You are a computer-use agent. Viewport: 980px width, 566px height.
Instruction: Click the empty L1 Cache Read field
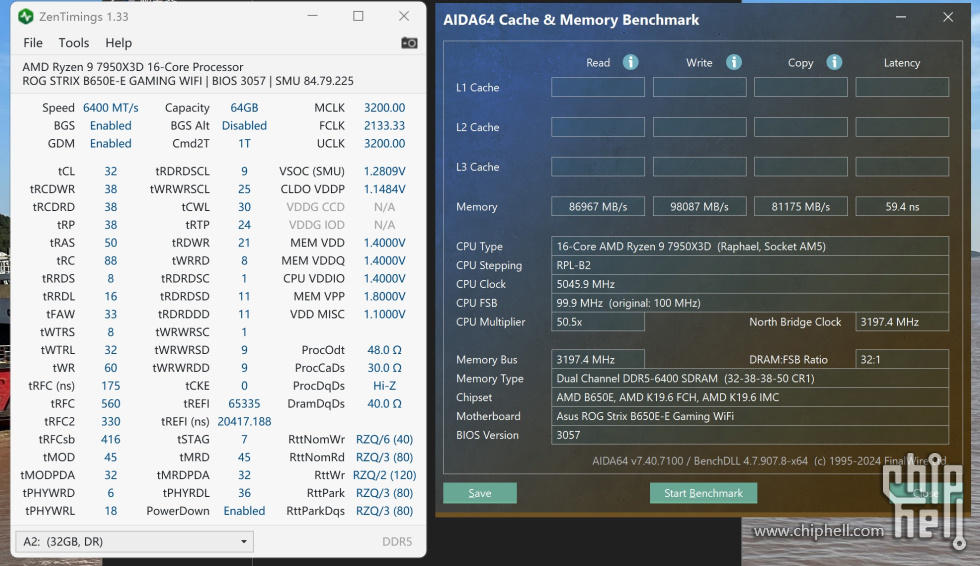tap(598, 87)
